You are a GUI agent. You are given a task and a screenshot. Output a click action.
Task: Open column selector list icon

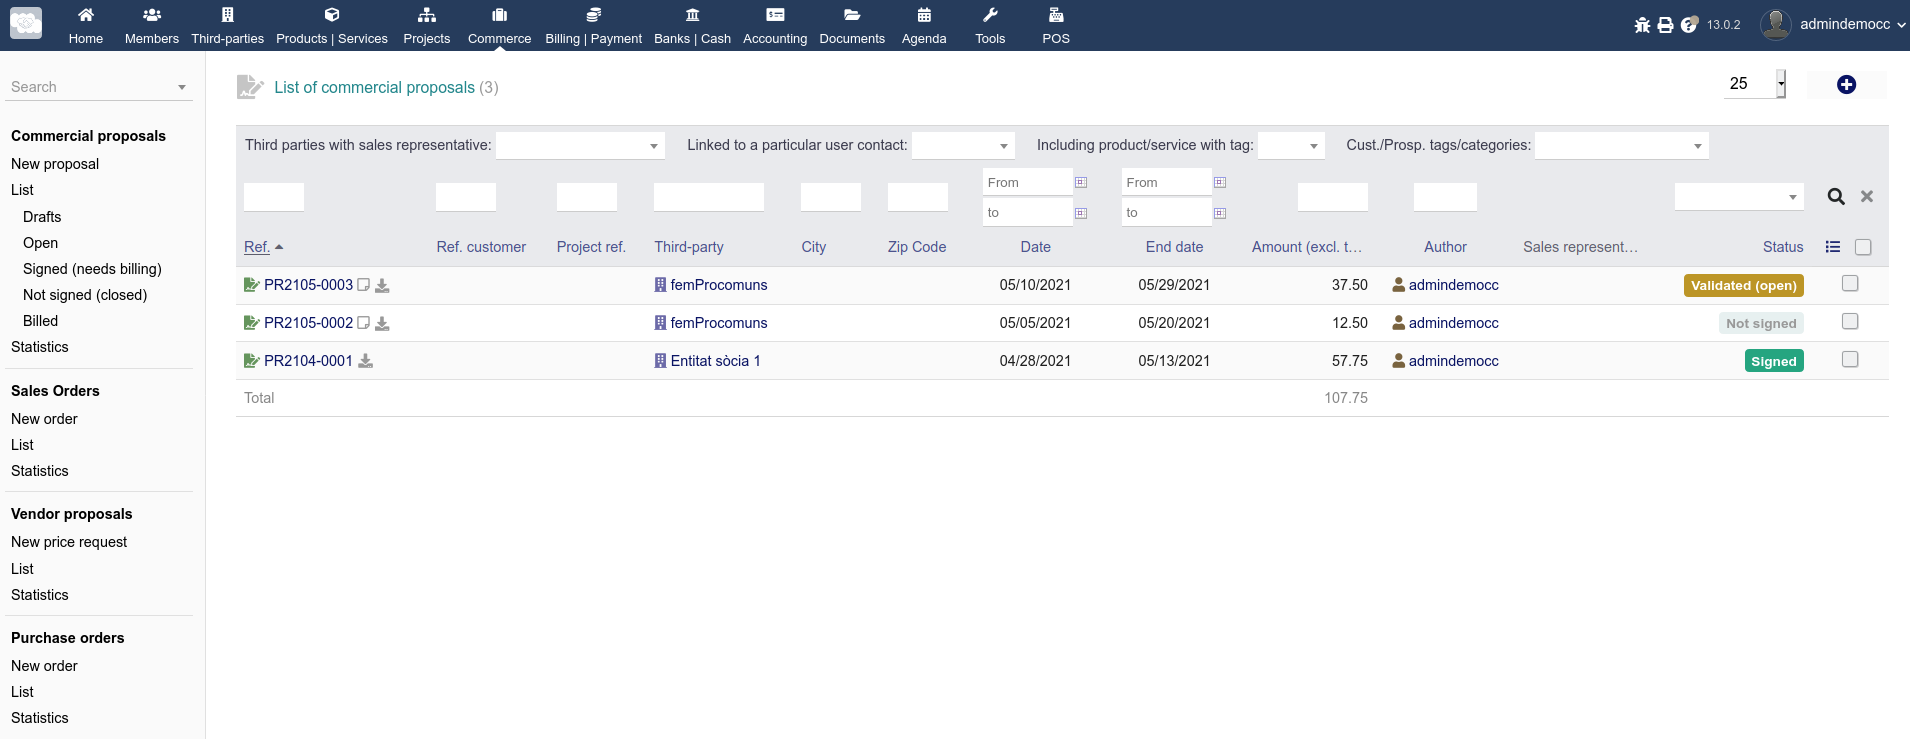[x=1833, y=247]
